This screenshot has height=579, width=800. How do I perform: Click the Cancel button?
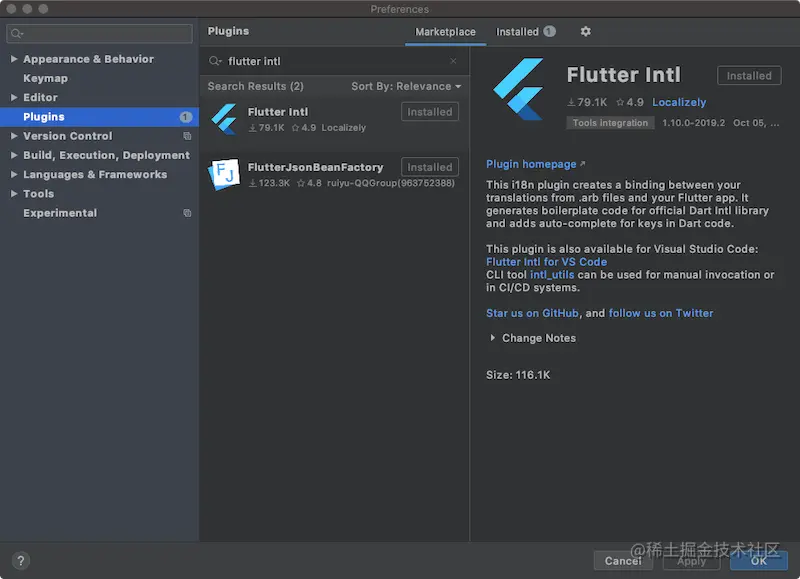pyautogui.click(x=623, y=561)
